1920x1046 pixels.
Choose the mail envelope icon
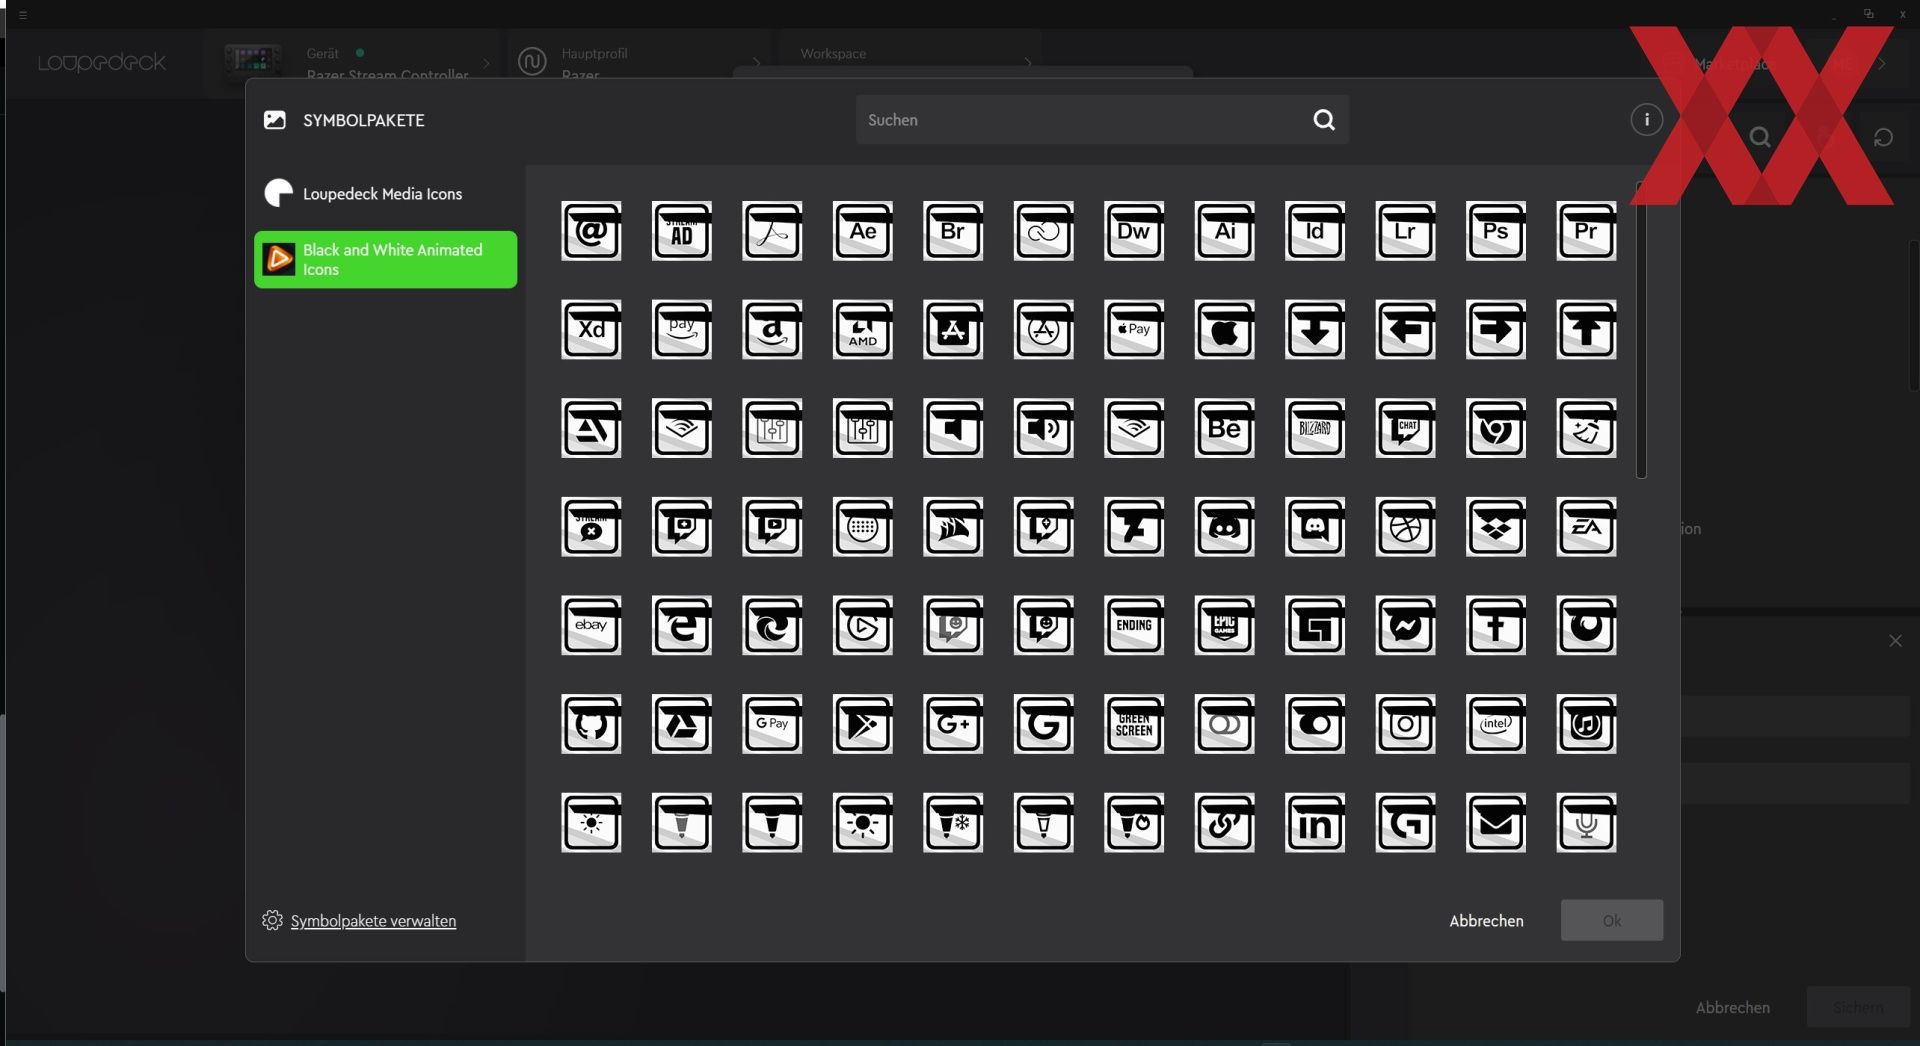pyautogui.click(x=1496, y=823)
